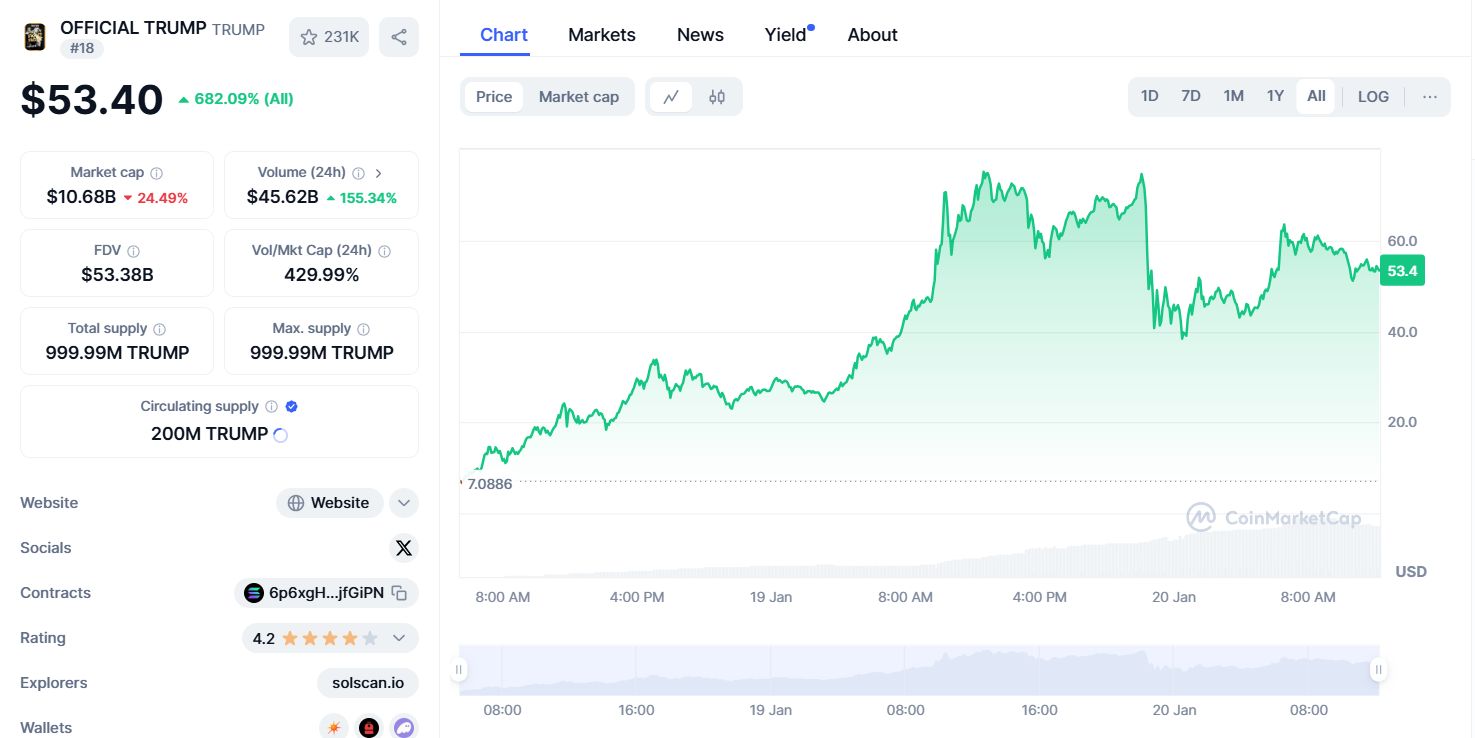The width and height of the screenshot is (1475, 738).
Task: Click current price label 53.4 on axis
Action: click(1402, 271)
